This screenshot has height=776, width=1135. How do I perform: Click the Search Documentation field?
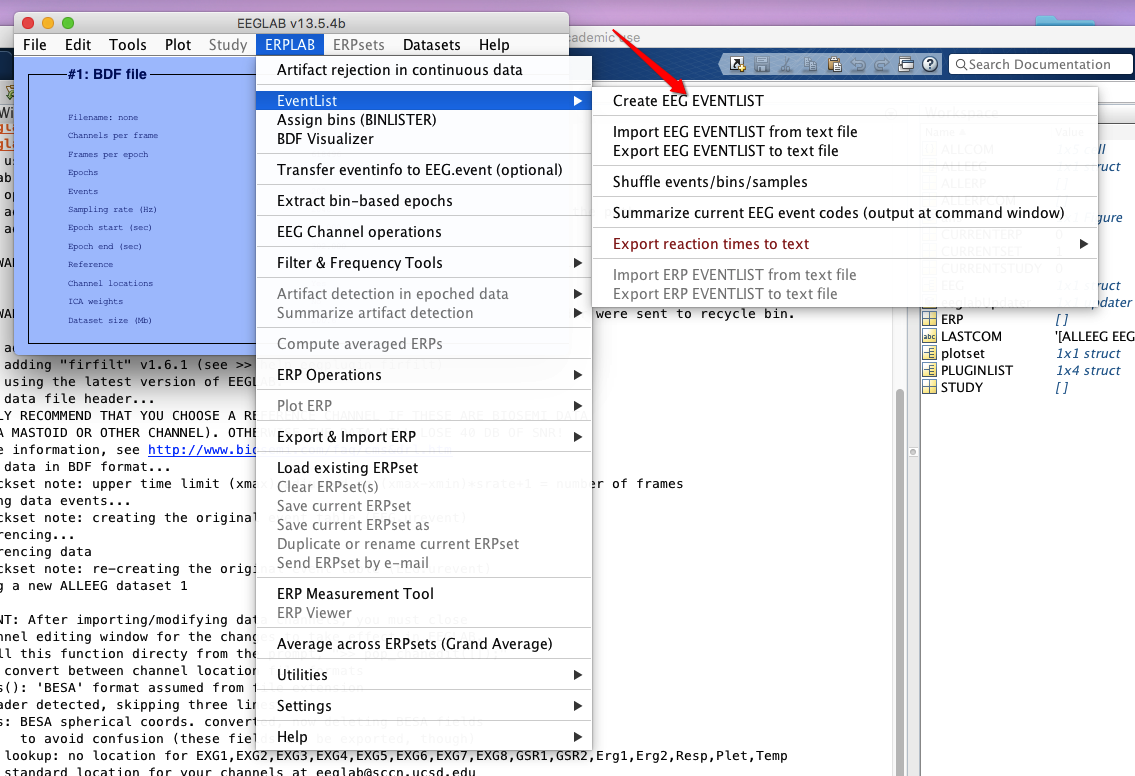point(1040,64)
